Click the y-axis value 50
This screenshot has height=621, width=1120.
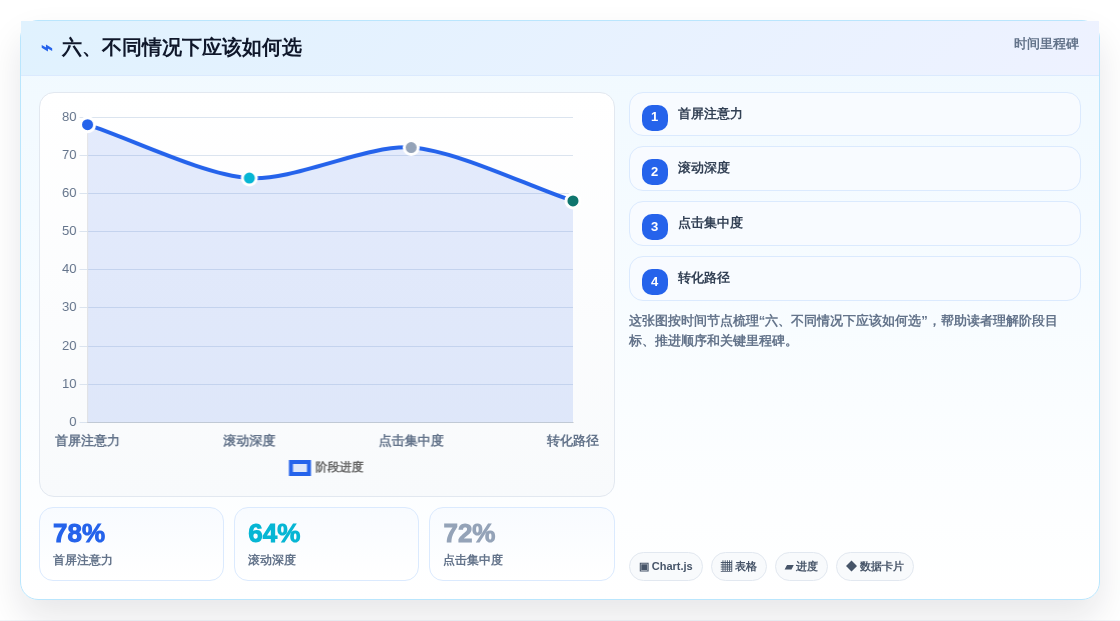click(x=69, y=231)
